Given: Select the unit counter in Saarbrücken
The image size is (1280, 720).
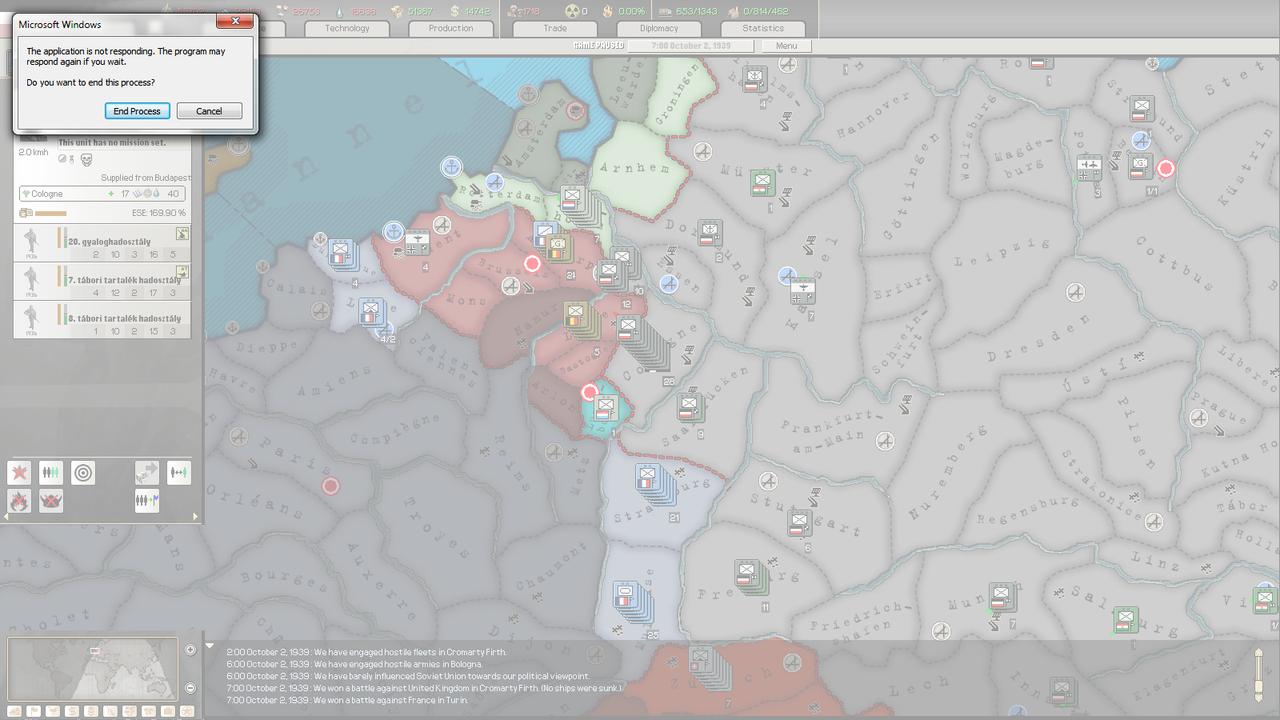Looking at the screenshot, I should (x=691, y=408).
